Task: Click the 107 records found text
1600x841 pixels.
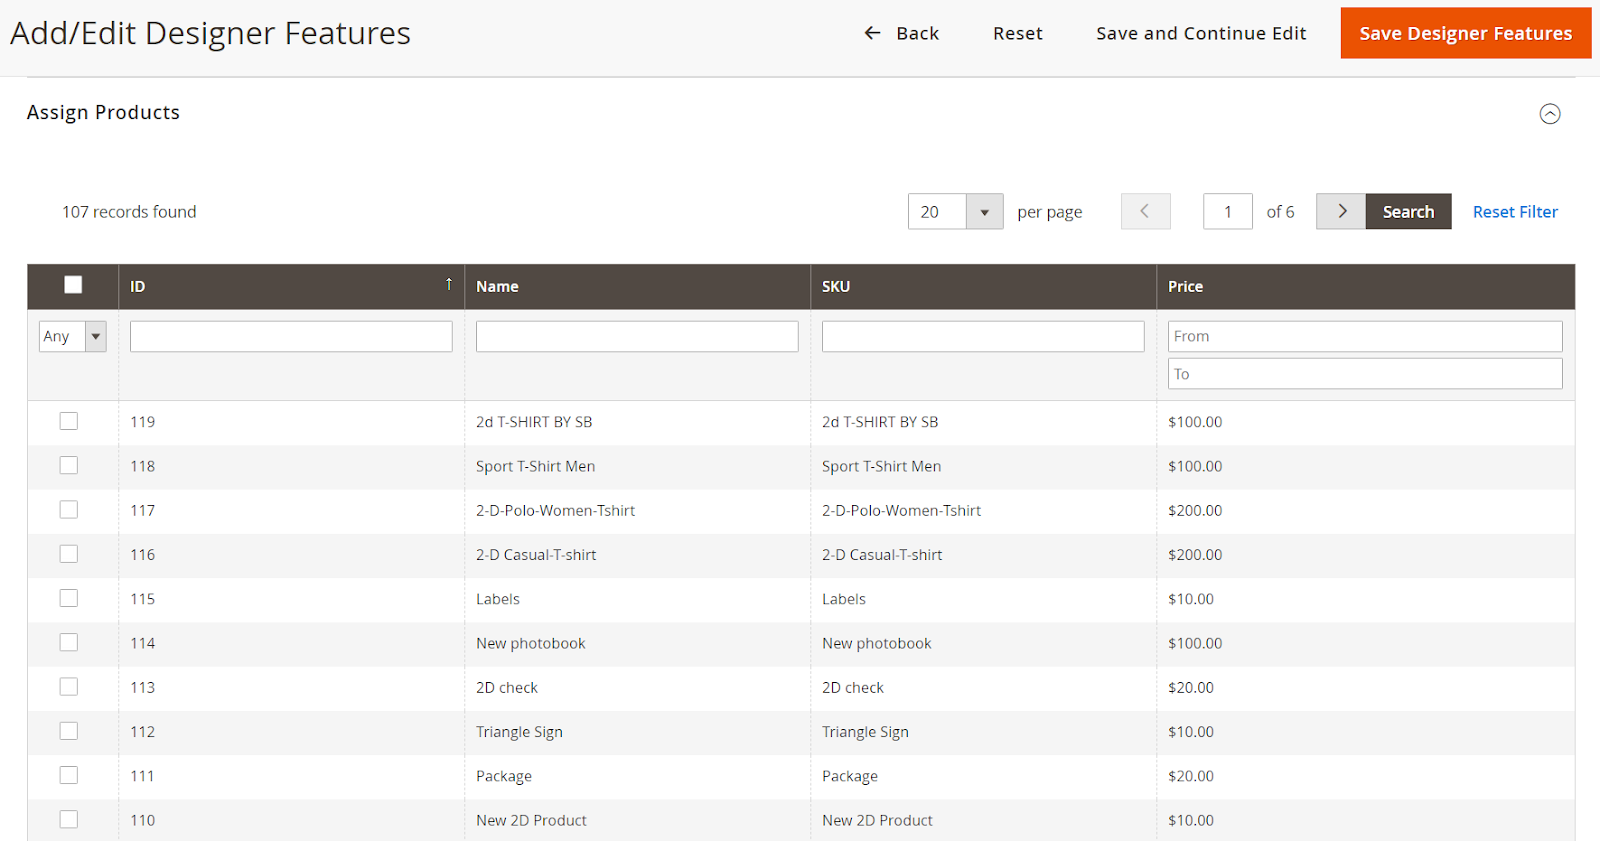Action: point(129,212)
